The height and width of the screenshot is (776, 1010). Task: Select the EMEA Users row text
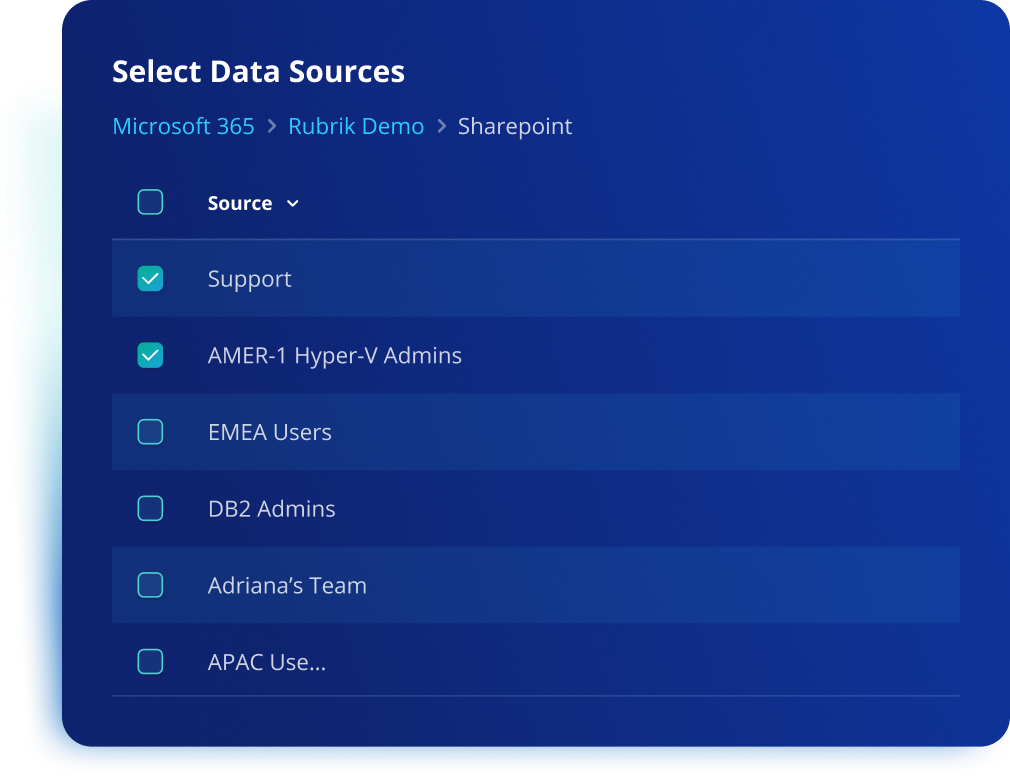[x=270, y=432]
